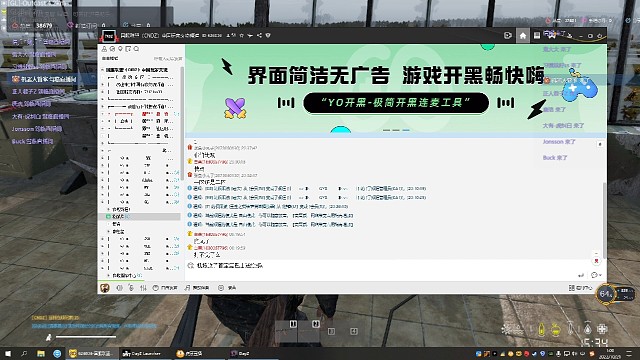640x360 pixels.
Task: Open the YO开黑 promotional banner
Action: pos(396,90)
